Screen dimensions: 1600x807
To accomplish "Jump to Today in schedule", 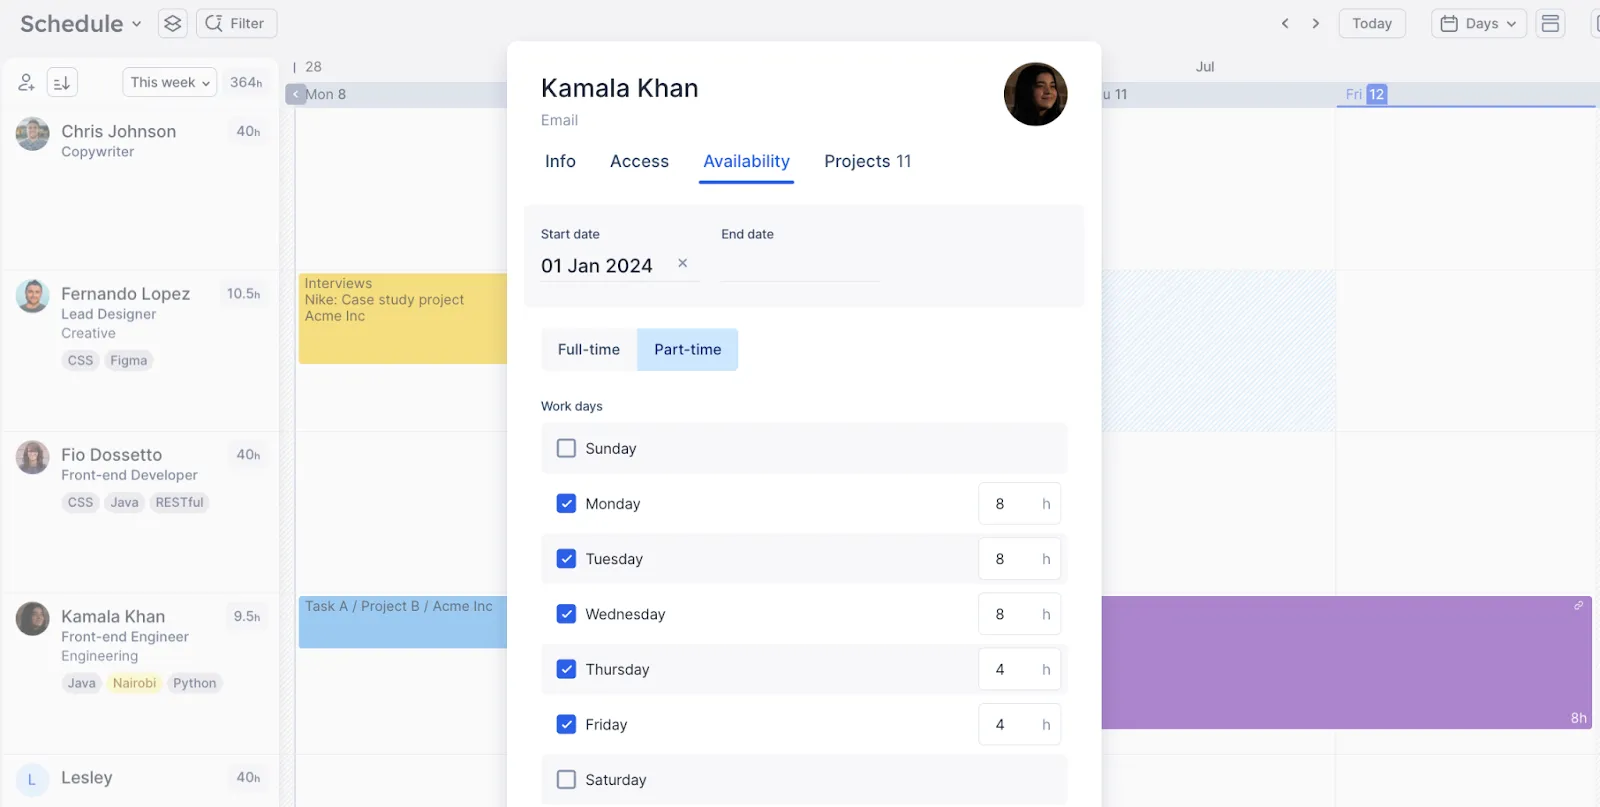I will click(x=1372, y=23).
